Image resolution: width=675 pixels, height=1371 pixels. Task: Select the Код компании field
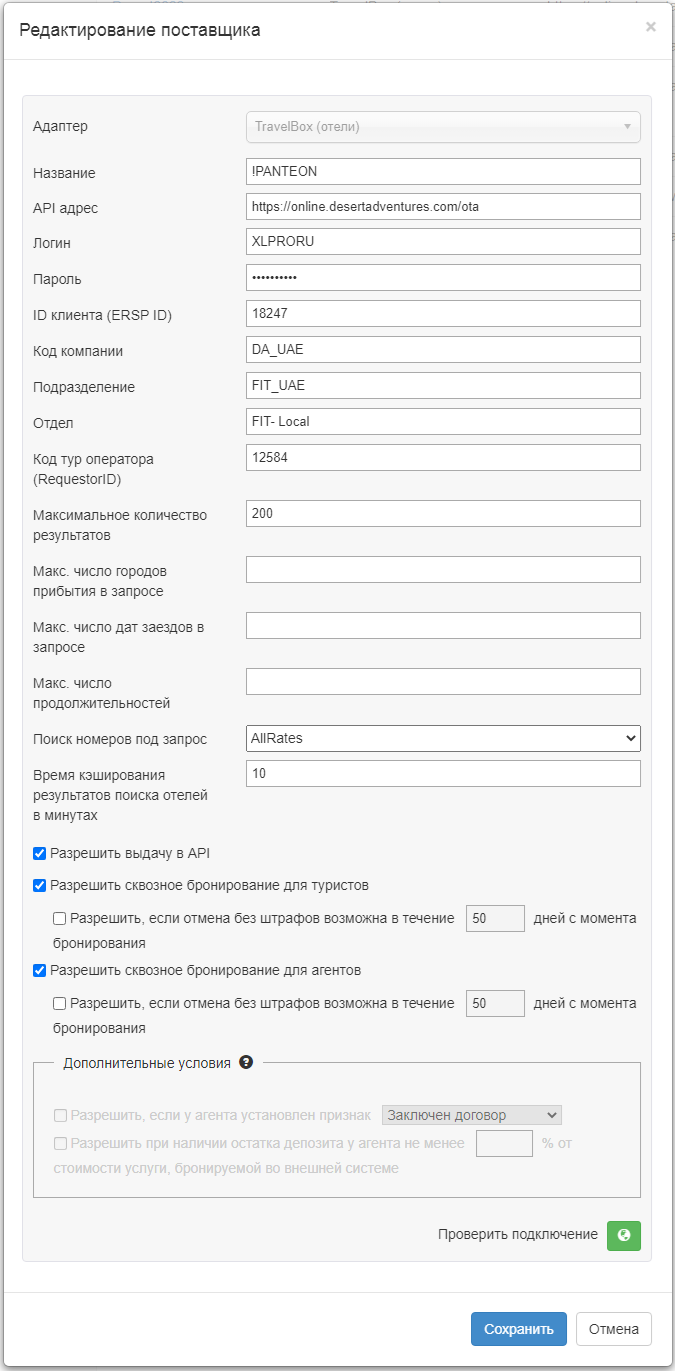coord(443,349)
